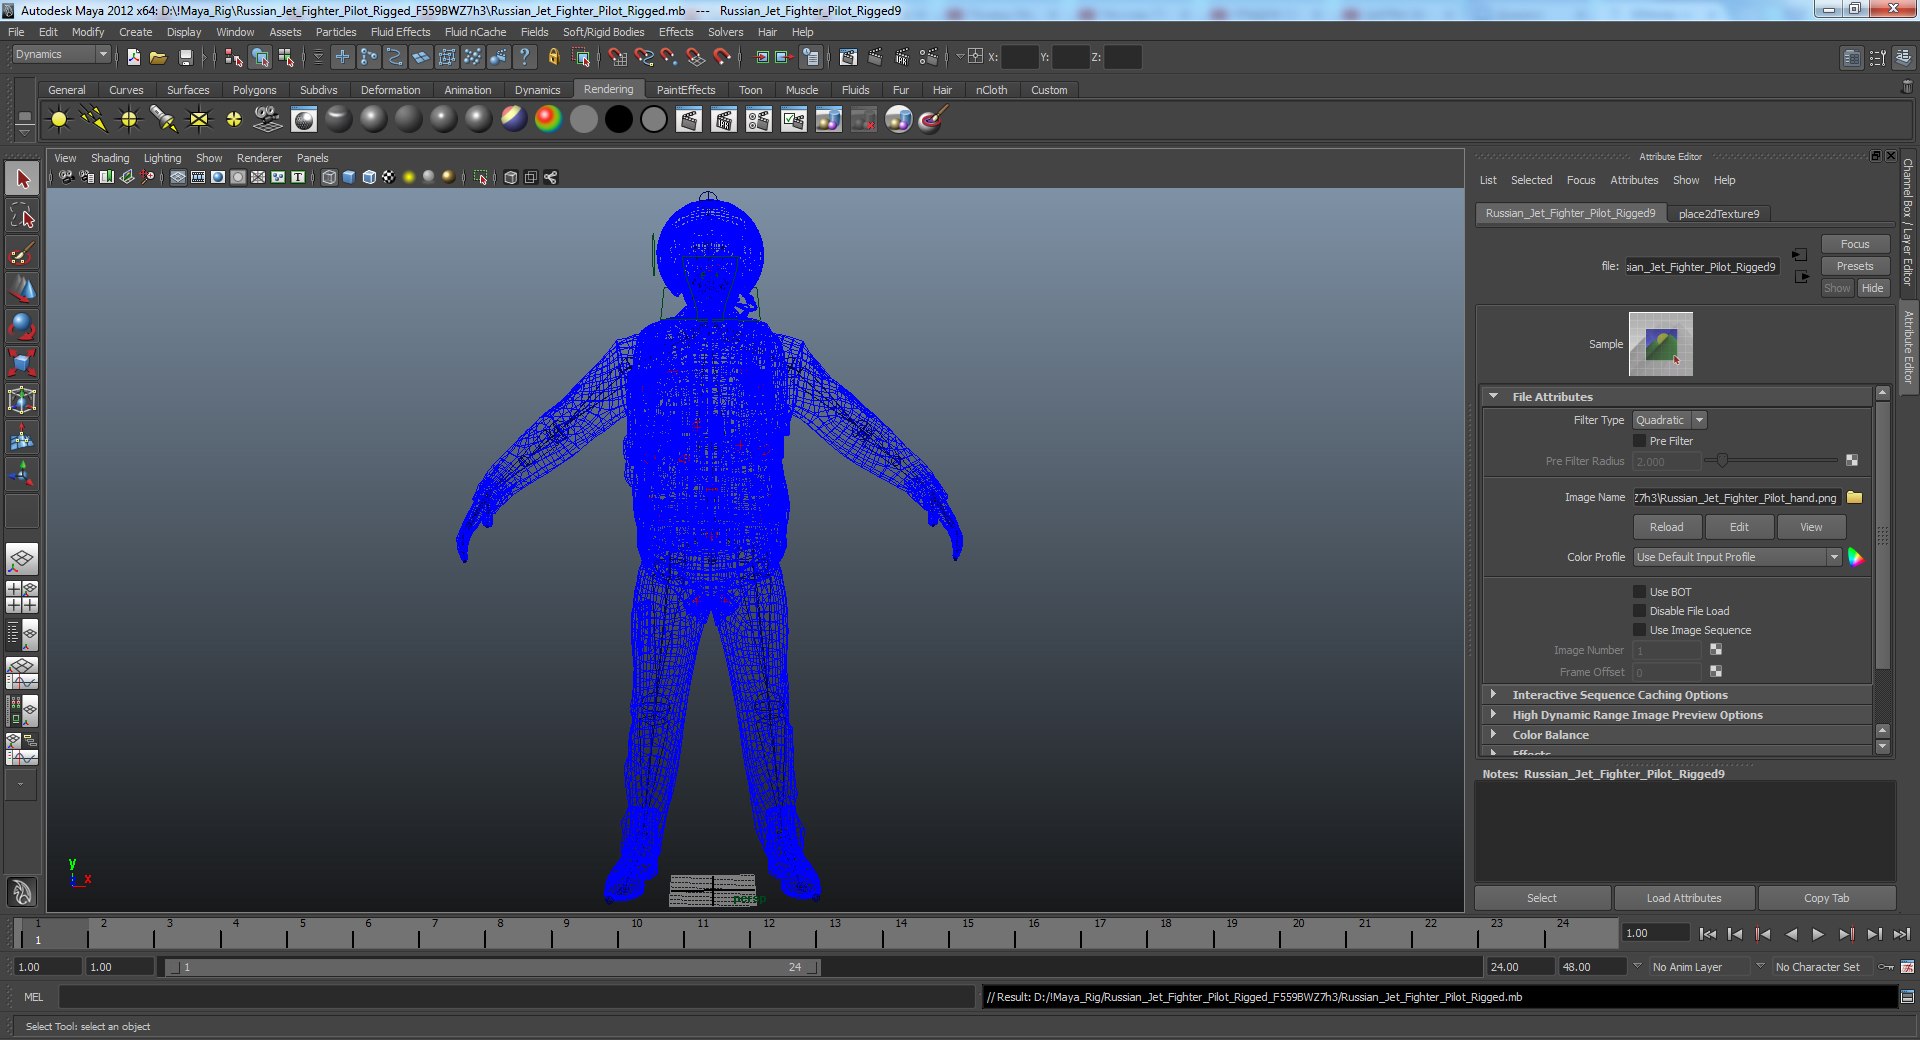Select the Show Manipulator tool
The image size is (1920, 1040).
tap(22, 474)
